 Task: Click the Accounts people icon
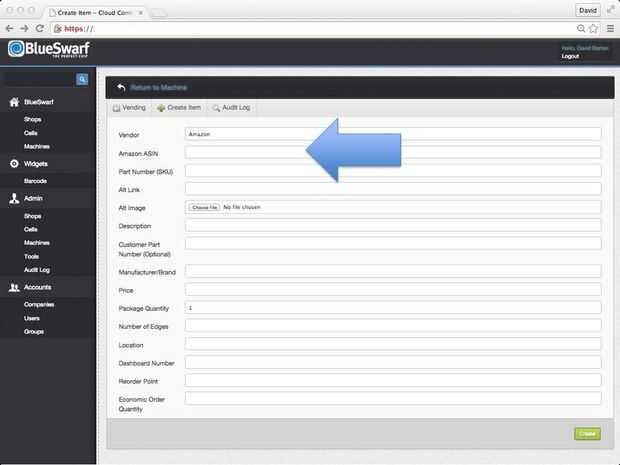[14, 287]
